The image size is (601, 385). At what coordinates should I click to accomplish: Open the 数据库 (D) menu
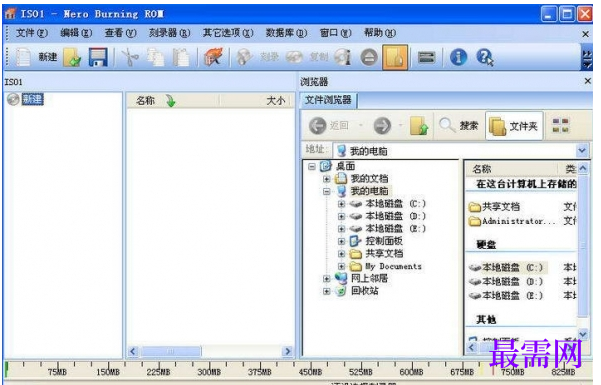[286, 33]
